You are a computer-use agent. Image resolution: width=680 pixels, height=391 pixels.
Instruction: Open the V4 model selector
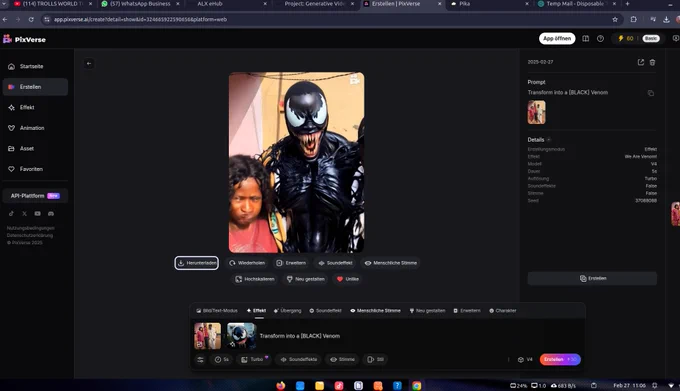pyautogui.click(x=525, y=360)
